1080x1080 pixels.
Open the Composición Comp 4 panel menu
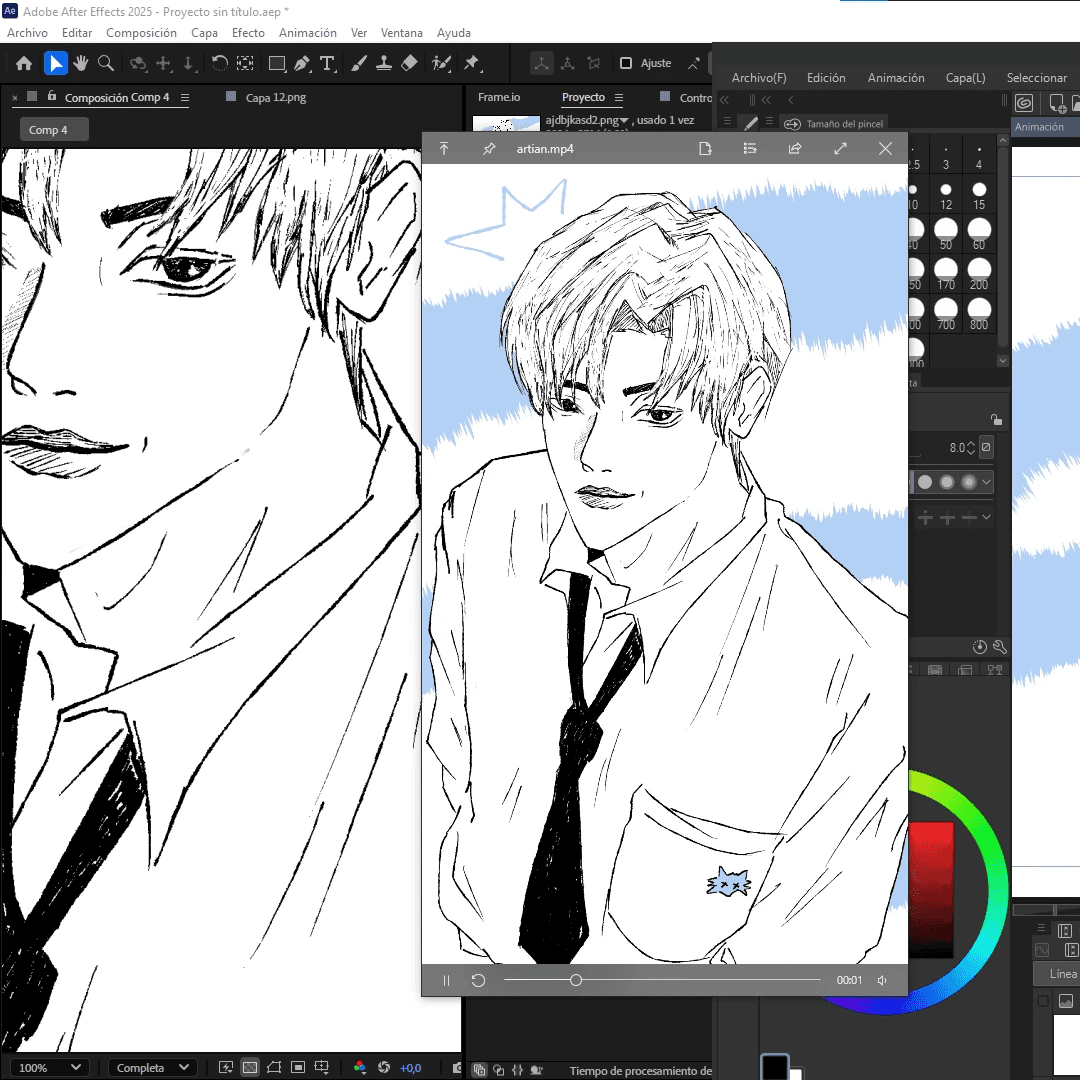pyautogui.click(x=185, y=98)
